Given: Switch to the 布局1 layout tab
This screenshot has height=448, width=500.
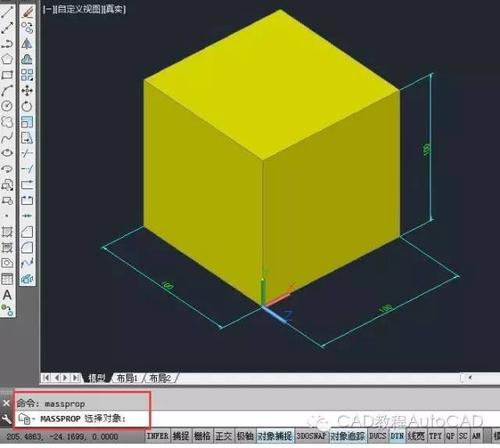Looking at the screenshot, I should (x=127, y=378).
